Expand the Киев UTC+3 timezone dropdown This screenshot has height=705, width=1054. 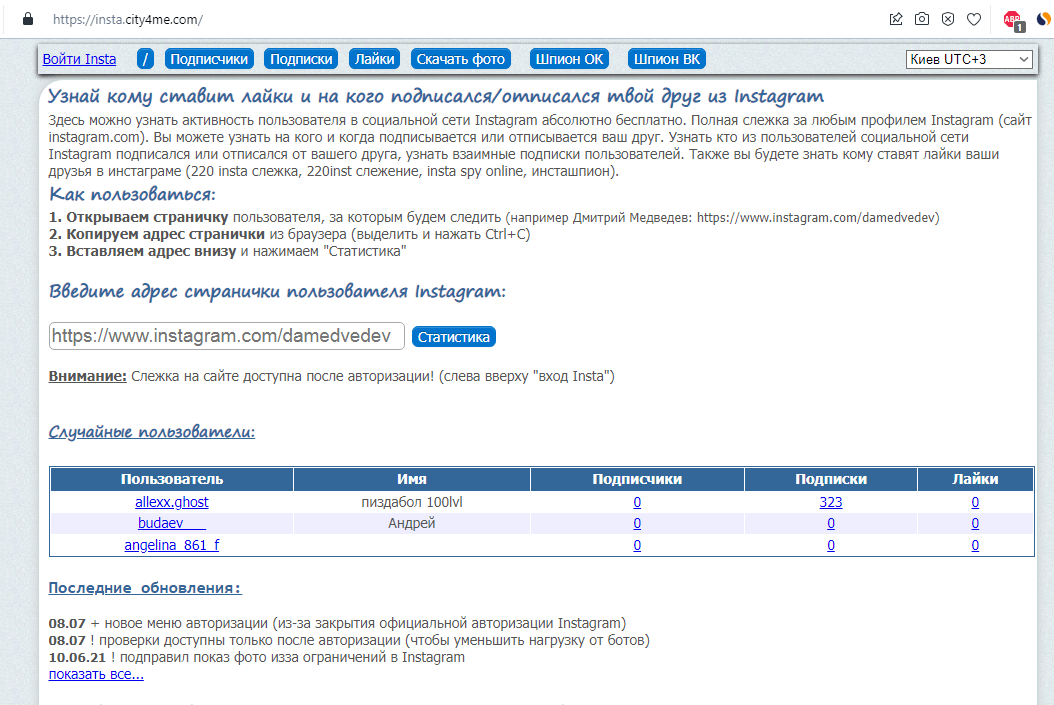pos(969,60)
